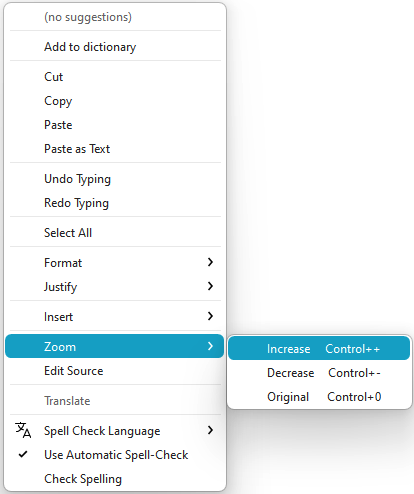Expand the Format submenu arrow
Viewport: 414px width, 494px height.
click(210, 262)
